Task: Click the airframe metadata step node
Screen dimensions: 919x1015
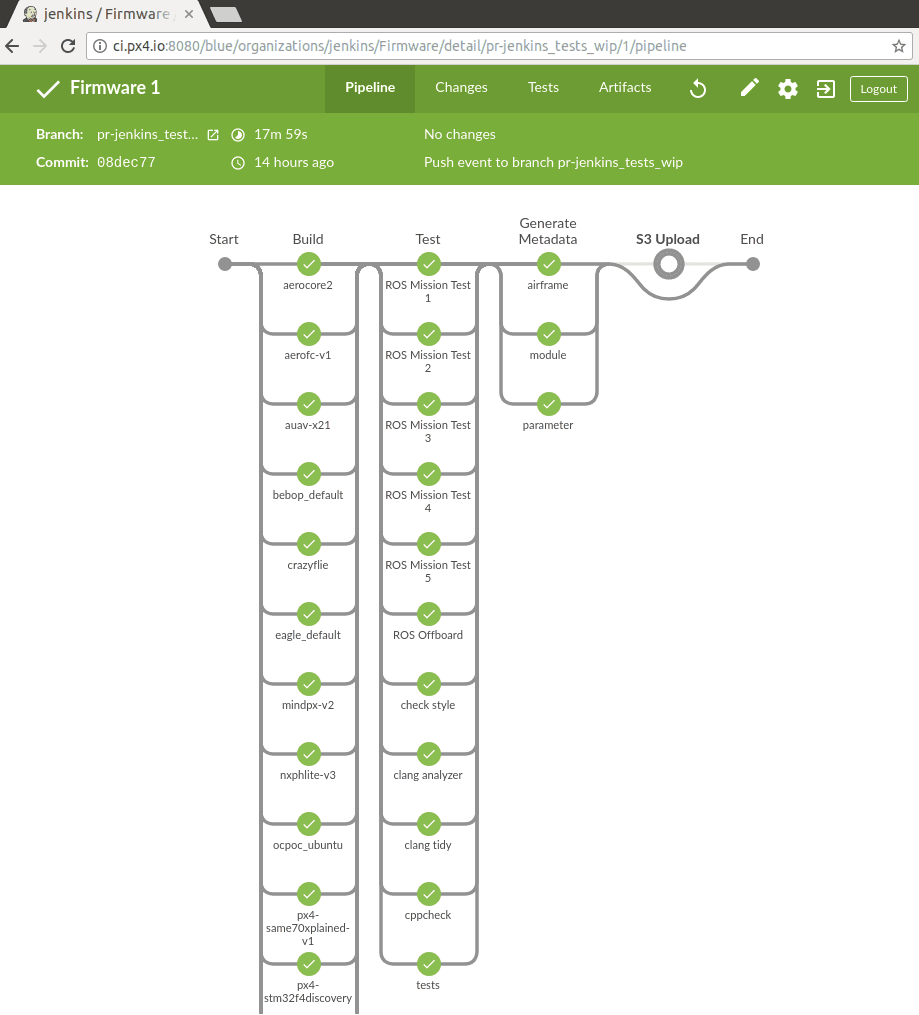Action: [548, 264]
